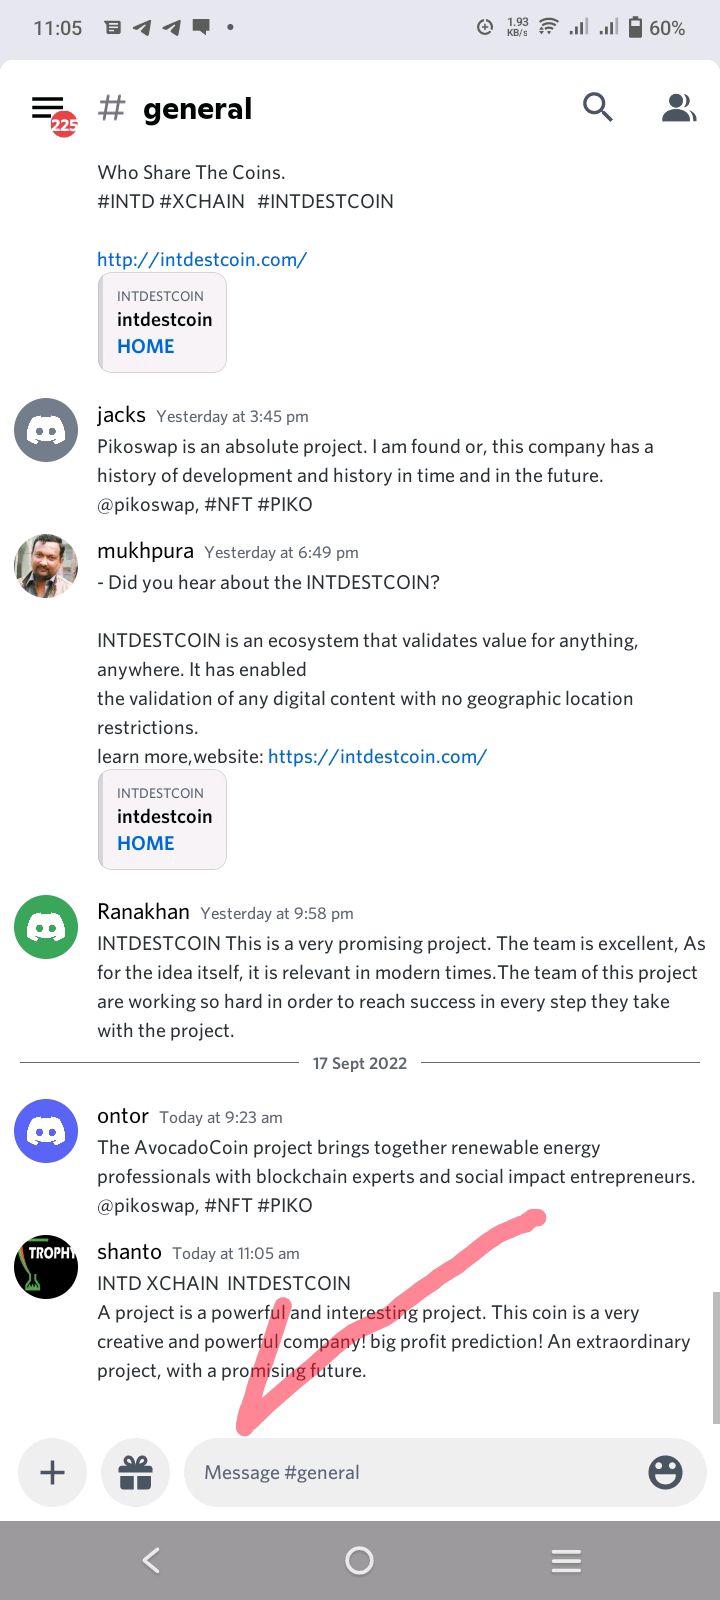Open the http://intdestcoin.com/ link
The height and width of the screenshot is (1600, 720).
(x=202, y=259)
